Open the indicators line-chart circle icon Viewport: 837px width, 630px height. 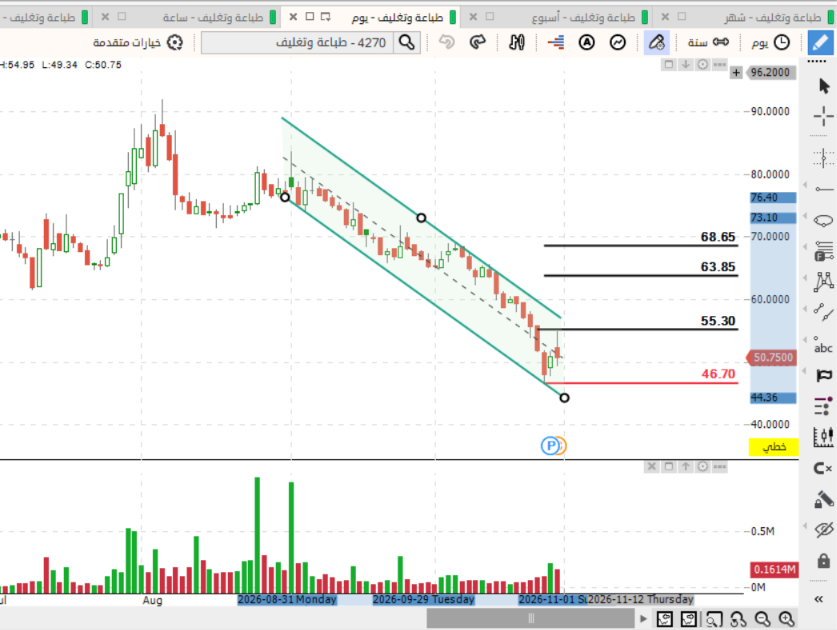[618, 42]
